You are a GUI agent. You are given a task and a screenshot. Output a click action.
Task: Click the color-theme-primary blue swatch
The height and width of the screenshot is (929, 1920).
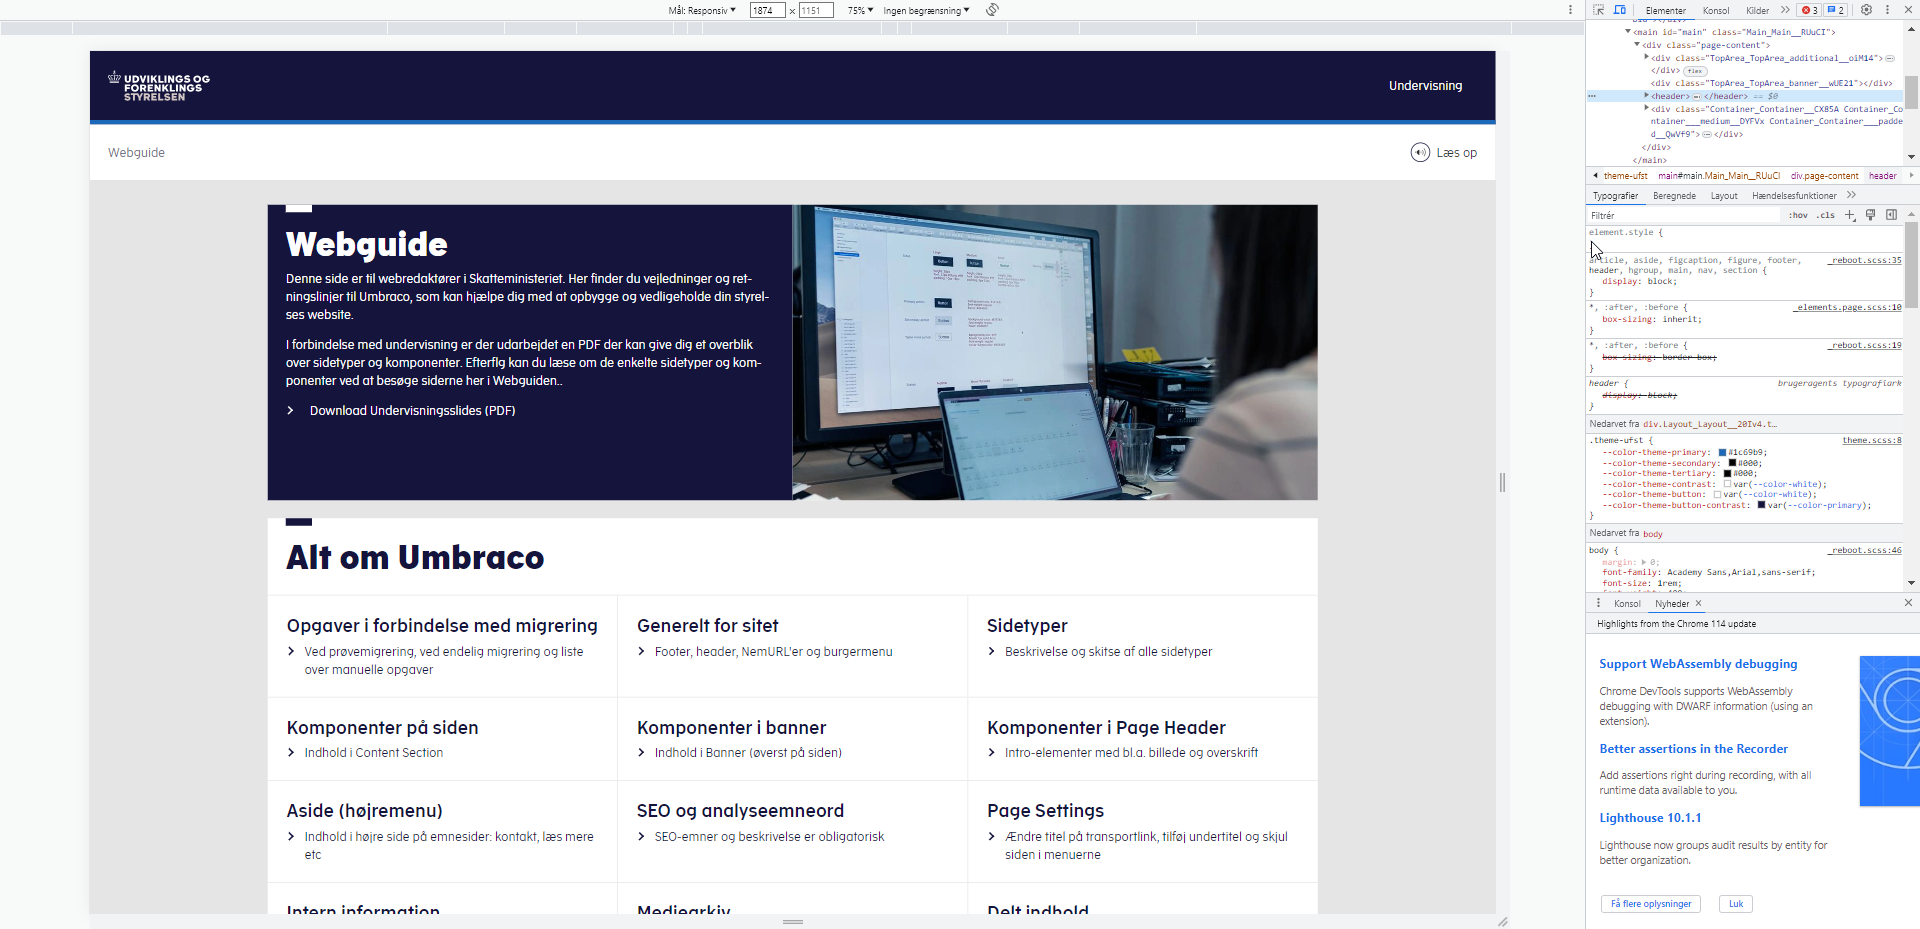point(1722,453)
